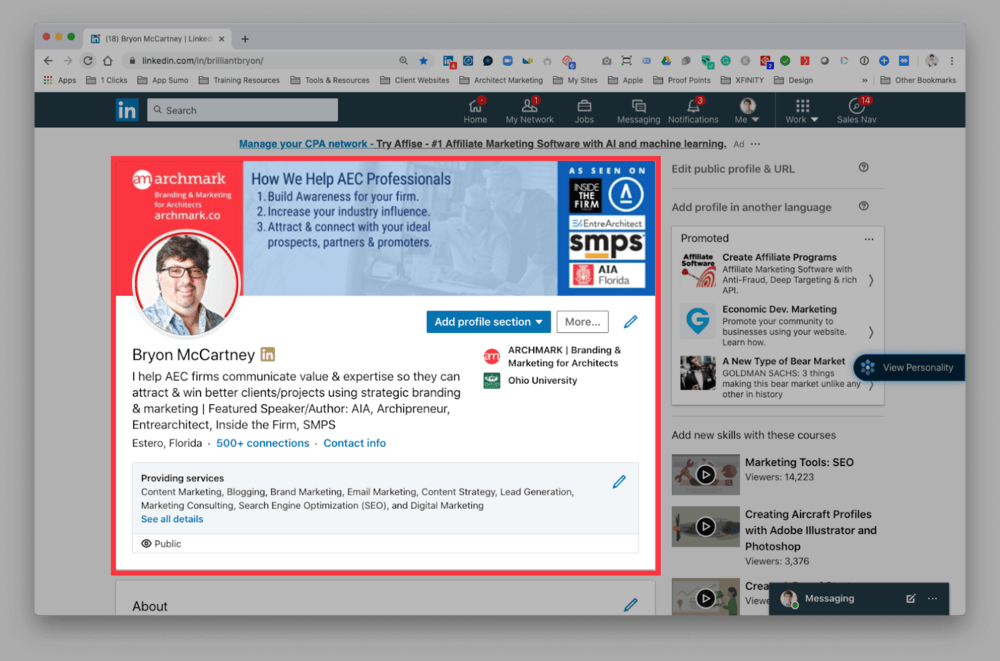Click the Manage your CPA network ad link

482,144
